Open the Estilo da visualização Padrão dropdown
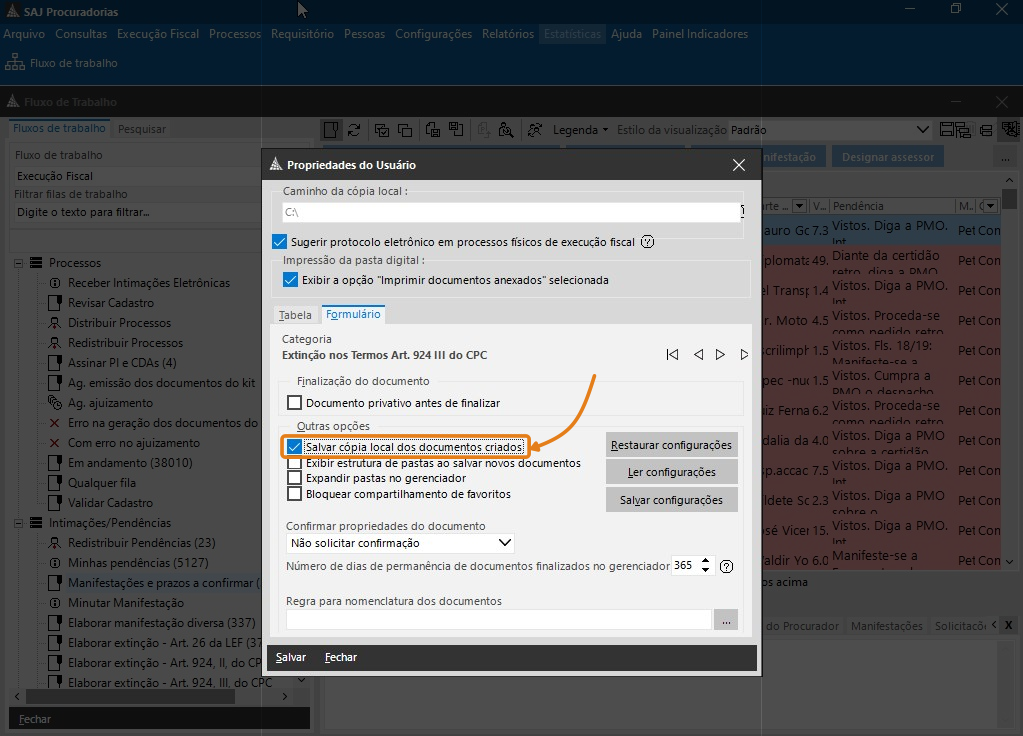This screenshot has height=736, width=1023. [x=923, y=130]
